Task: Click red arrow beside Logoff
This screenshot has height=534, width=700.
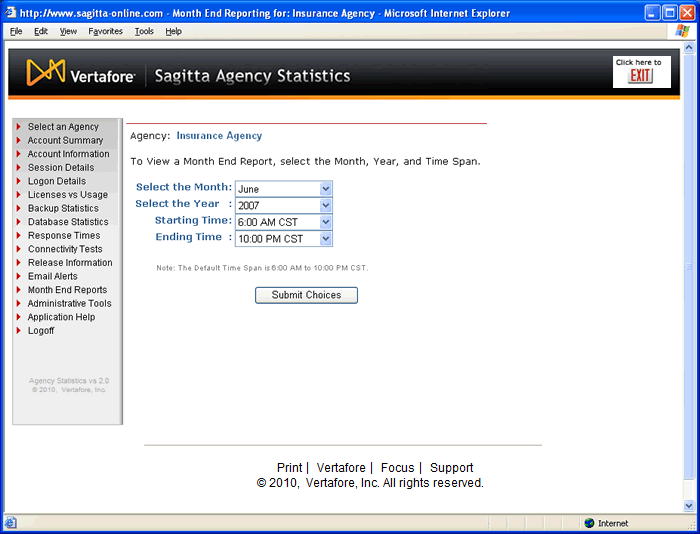Action: [19, 330]
